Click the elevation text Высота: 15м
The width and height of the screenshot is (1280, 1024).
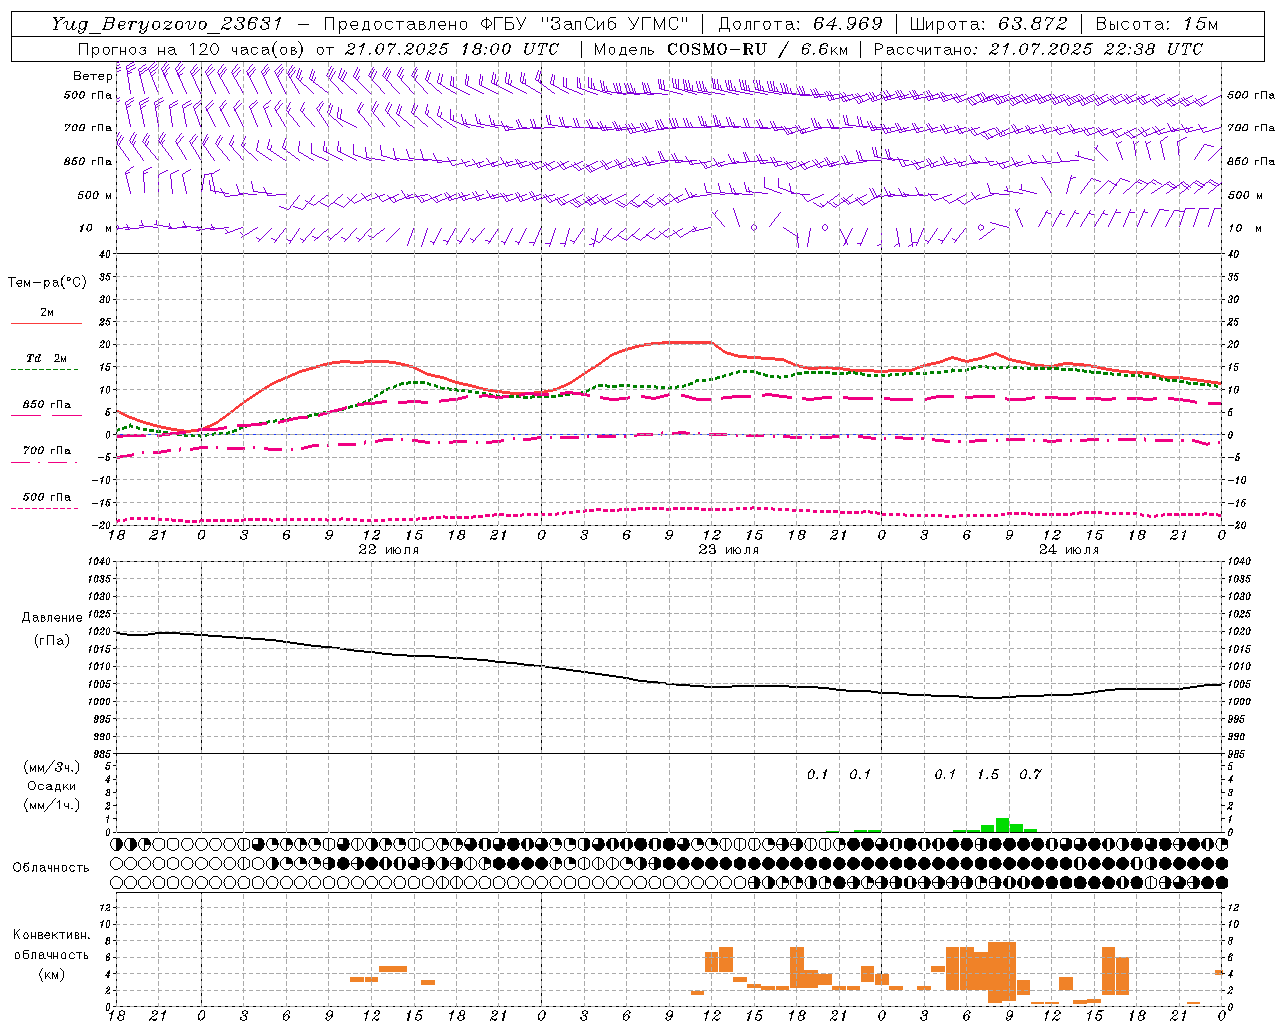click(x=1157, y=24)
